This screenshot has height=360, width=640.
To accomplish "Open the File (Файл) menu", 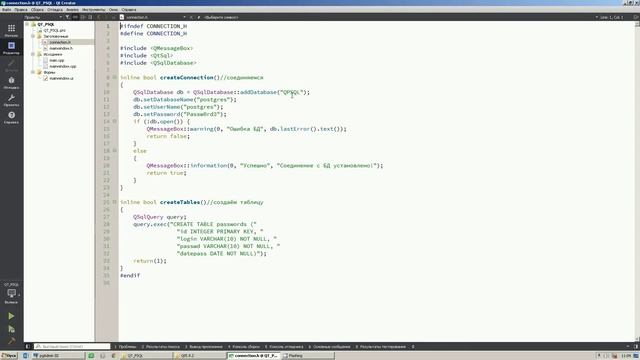I will 7,9.
